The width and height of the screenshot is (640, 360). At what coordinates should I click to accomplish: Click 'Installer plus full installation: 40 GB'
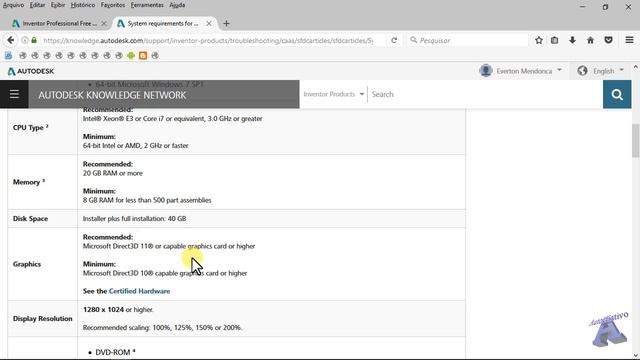tap(134, 219)
